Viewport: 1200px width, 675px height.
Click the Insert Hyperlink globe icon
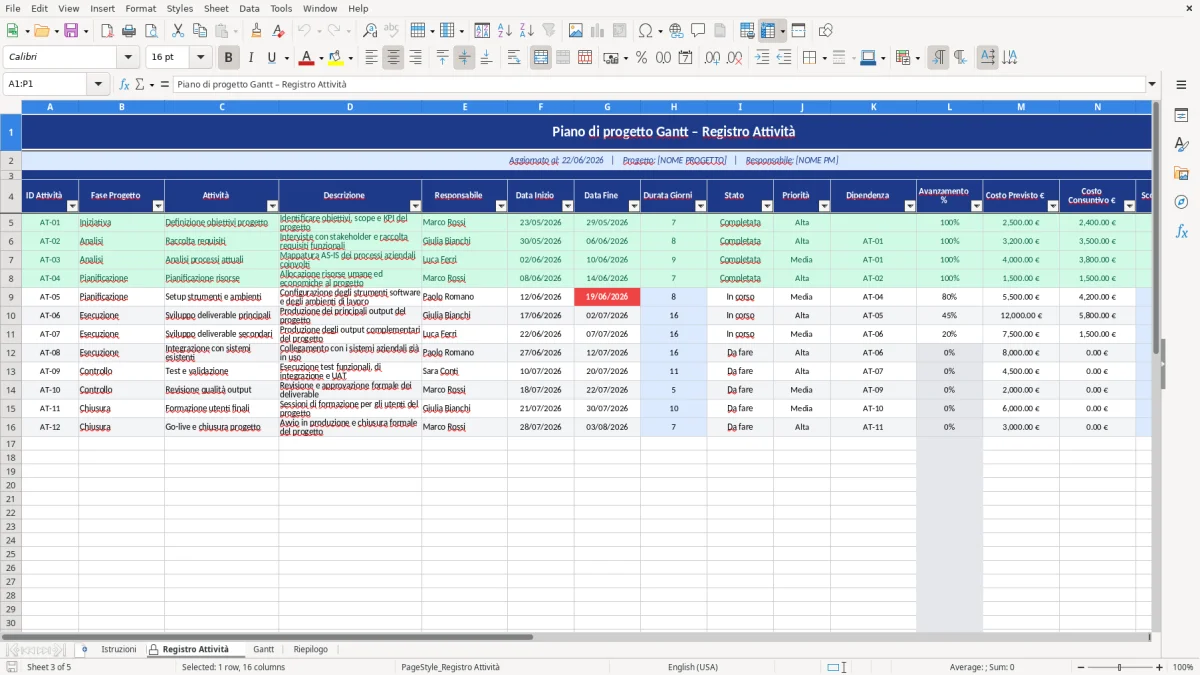coord(676,31)
